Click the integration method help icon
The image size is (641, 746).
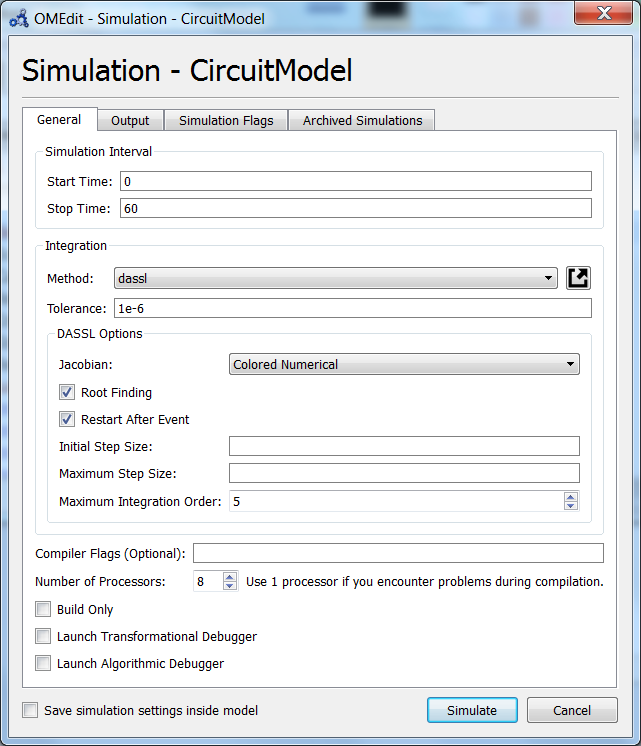[578, 278]
